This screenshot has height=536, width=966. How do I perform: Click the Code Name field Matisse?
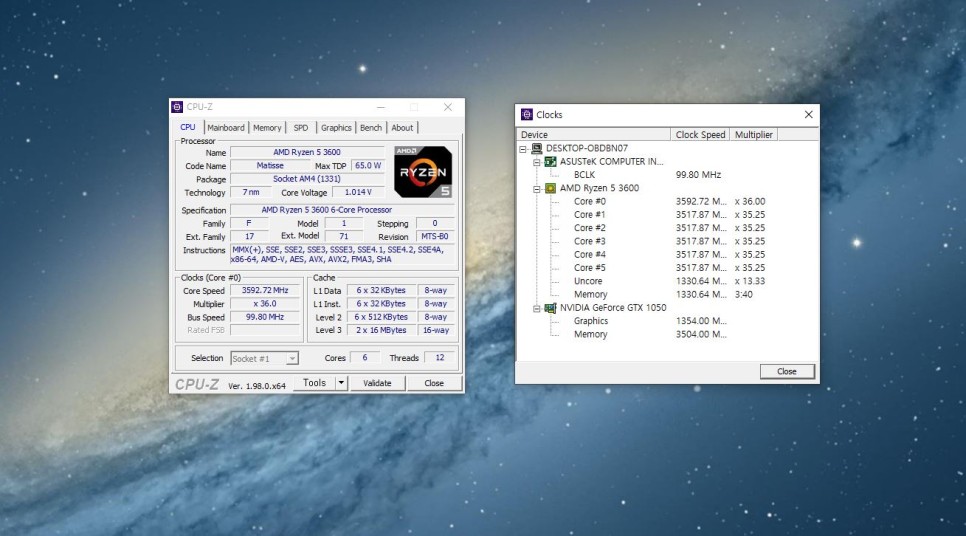(270, 166)
